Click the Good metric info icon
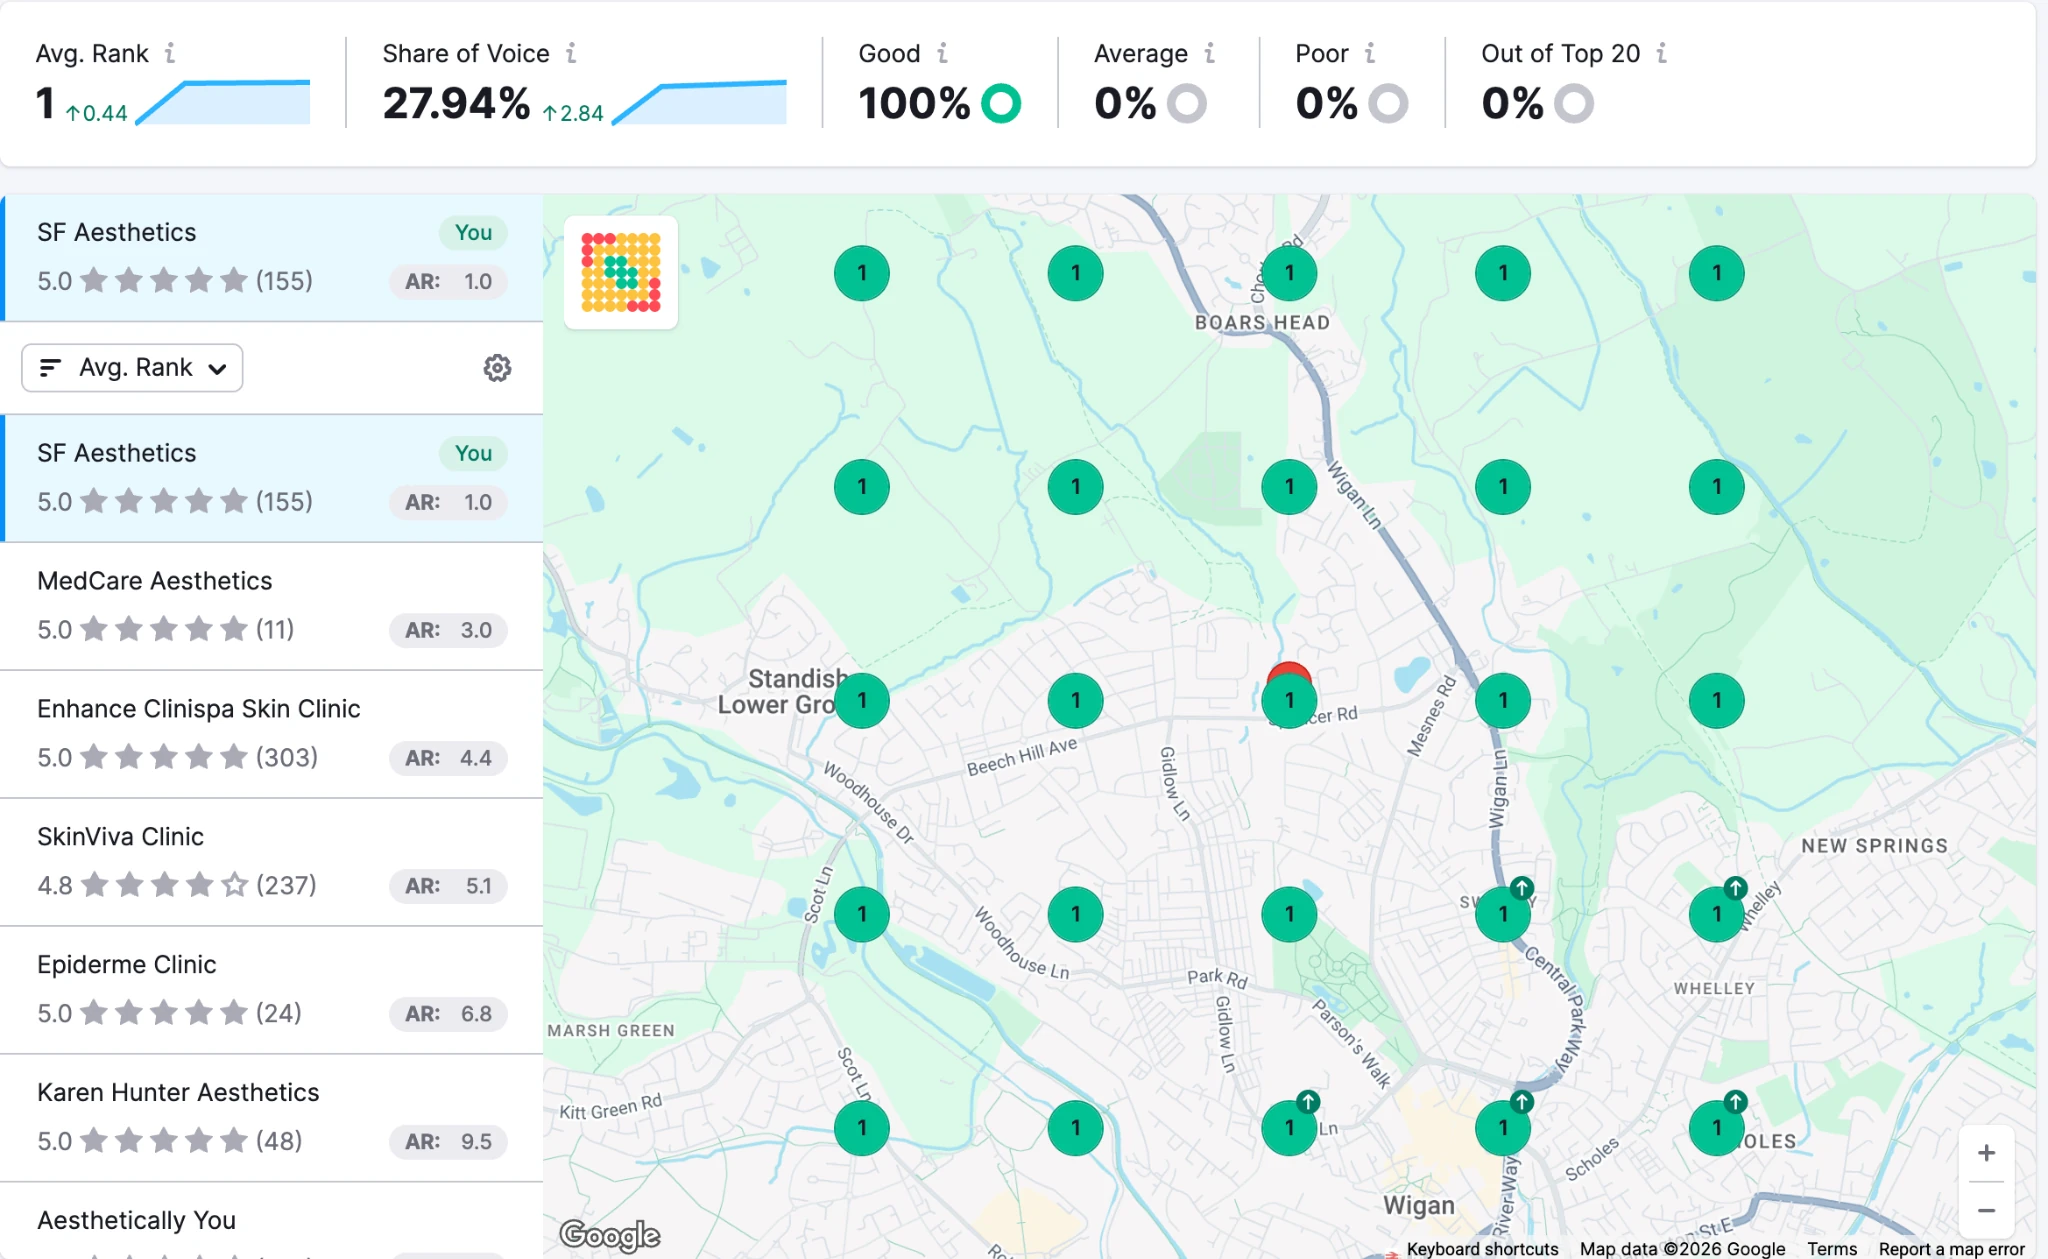 (x=942, y=53)
